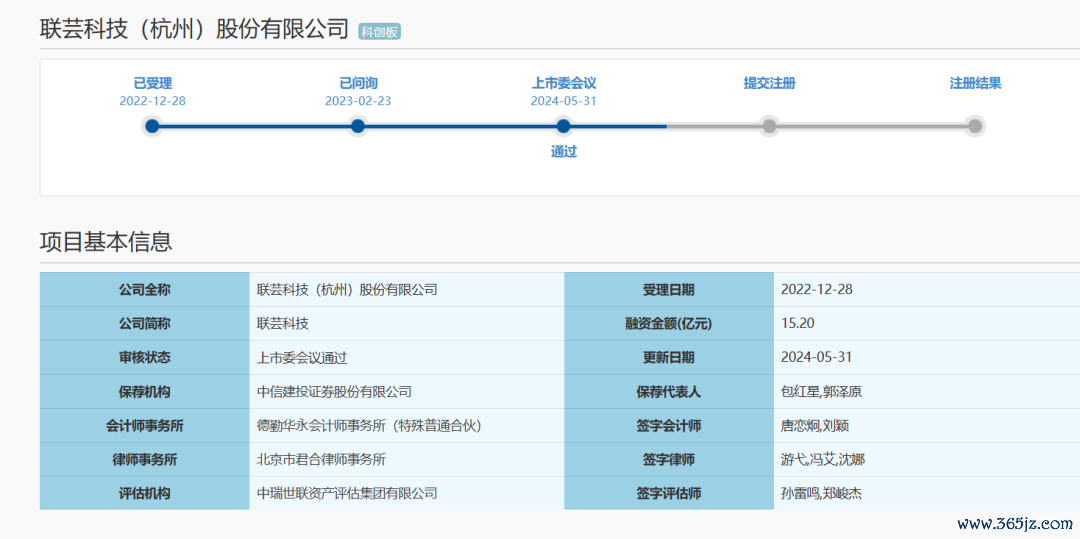
Task: Select the 提交注册 timeline node dot
Action: tap(769, 126)
